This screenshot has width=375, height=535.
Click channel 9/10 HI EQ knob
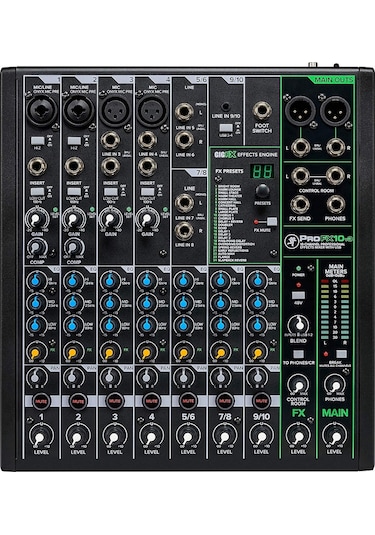click(258, 281)
